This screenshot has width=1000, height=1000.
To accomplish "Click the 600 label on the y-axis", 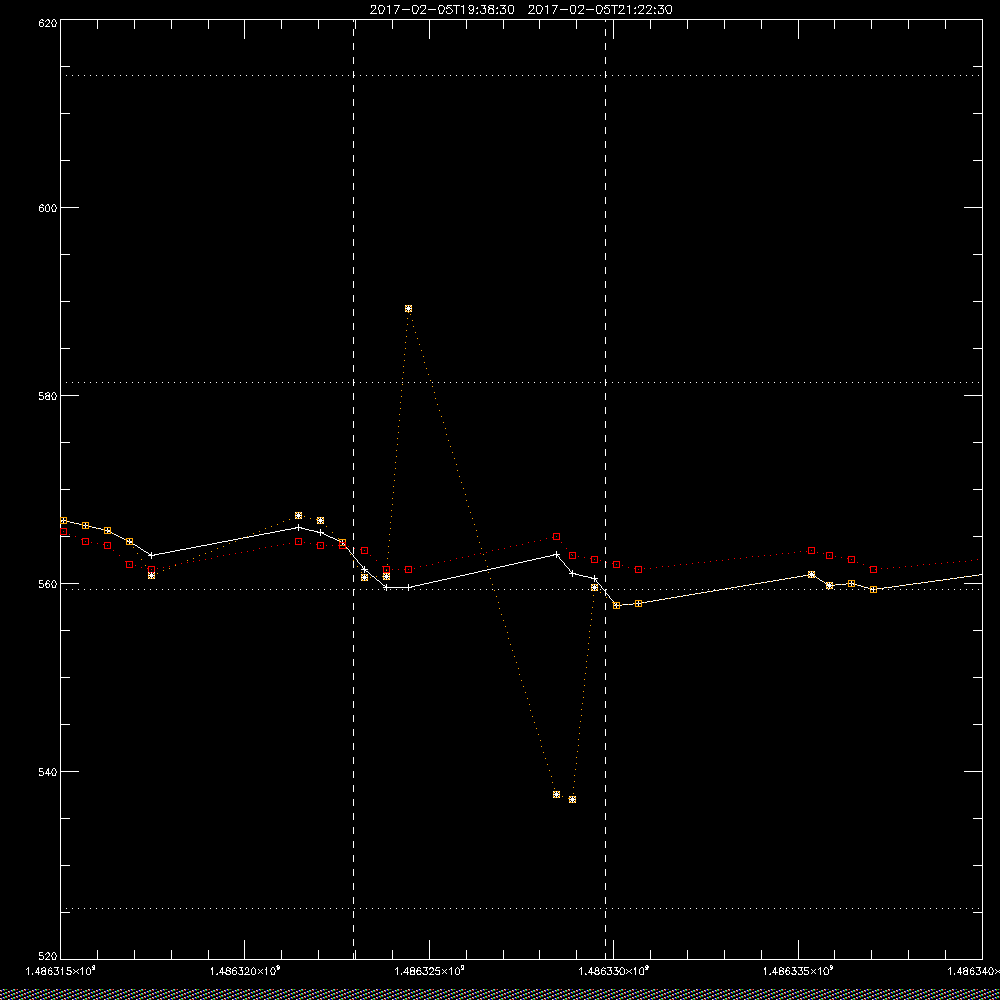I will (x=48, y=208).
